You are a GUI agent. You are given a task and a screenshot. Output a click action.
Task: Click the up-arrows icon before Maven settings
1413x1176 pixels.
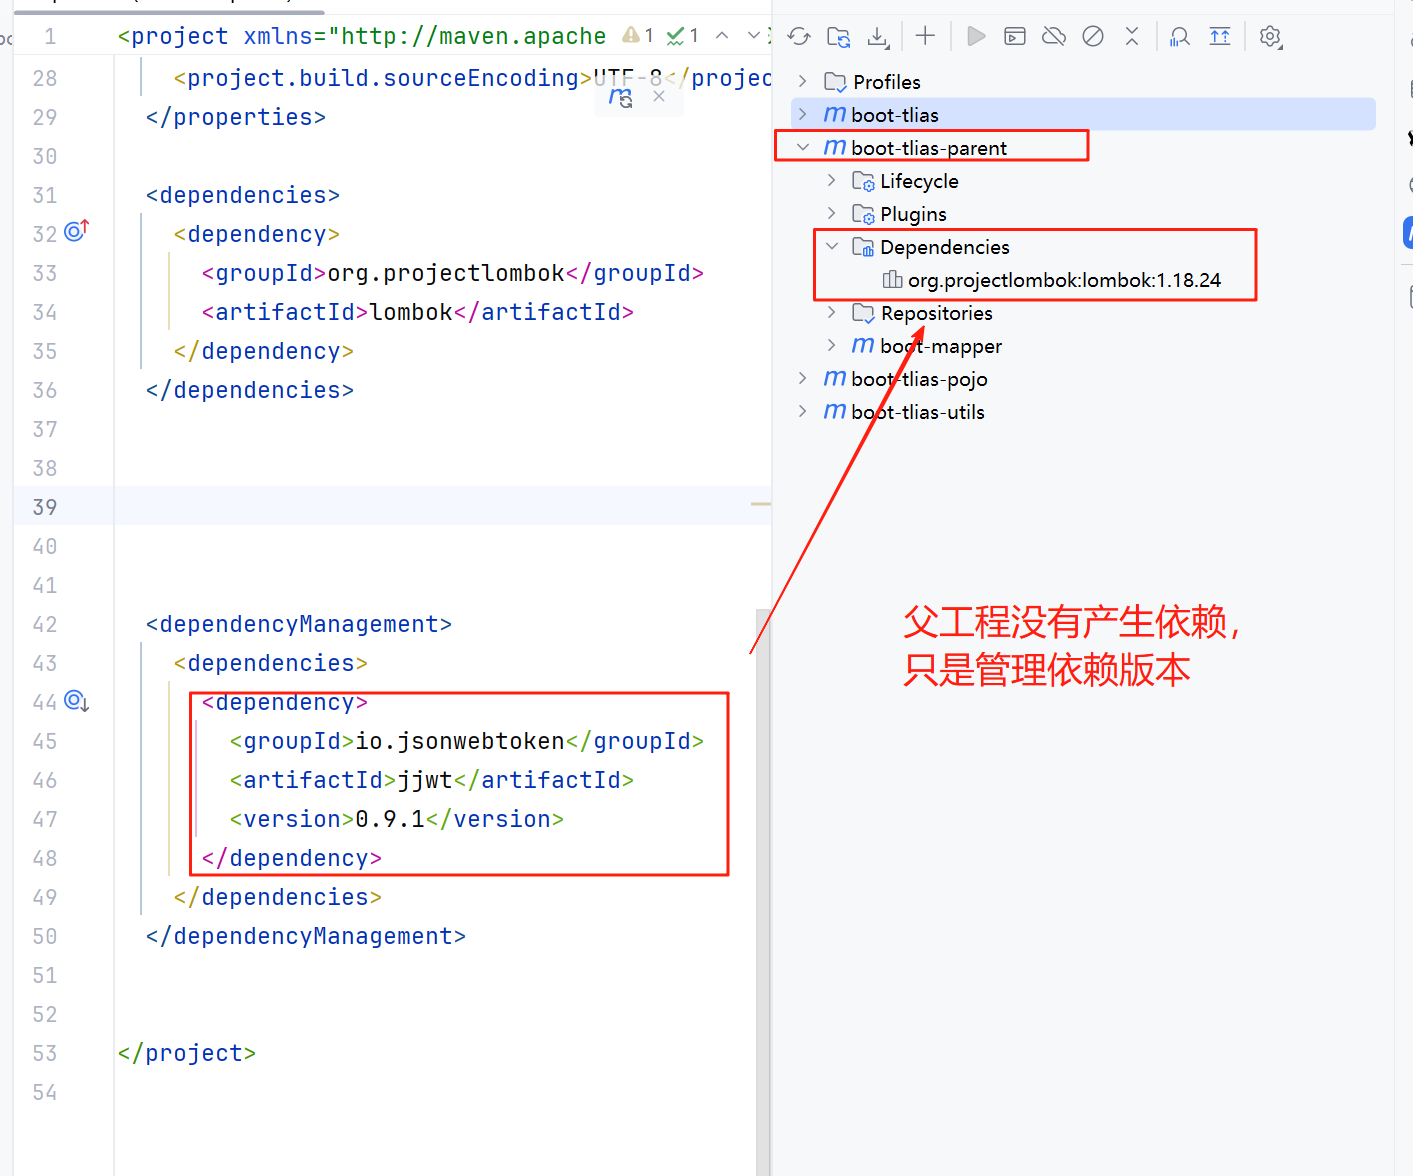click(1220, 37)
